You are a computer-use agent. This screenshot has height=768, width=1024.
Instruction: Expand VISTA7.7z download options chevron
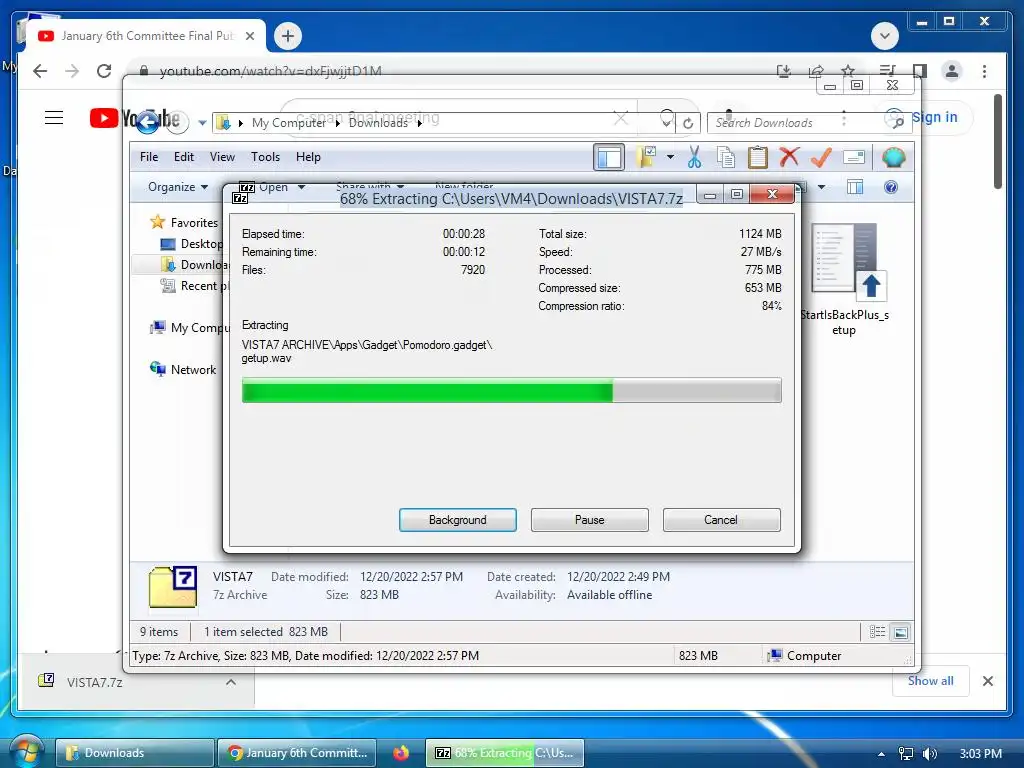(230, 682)
